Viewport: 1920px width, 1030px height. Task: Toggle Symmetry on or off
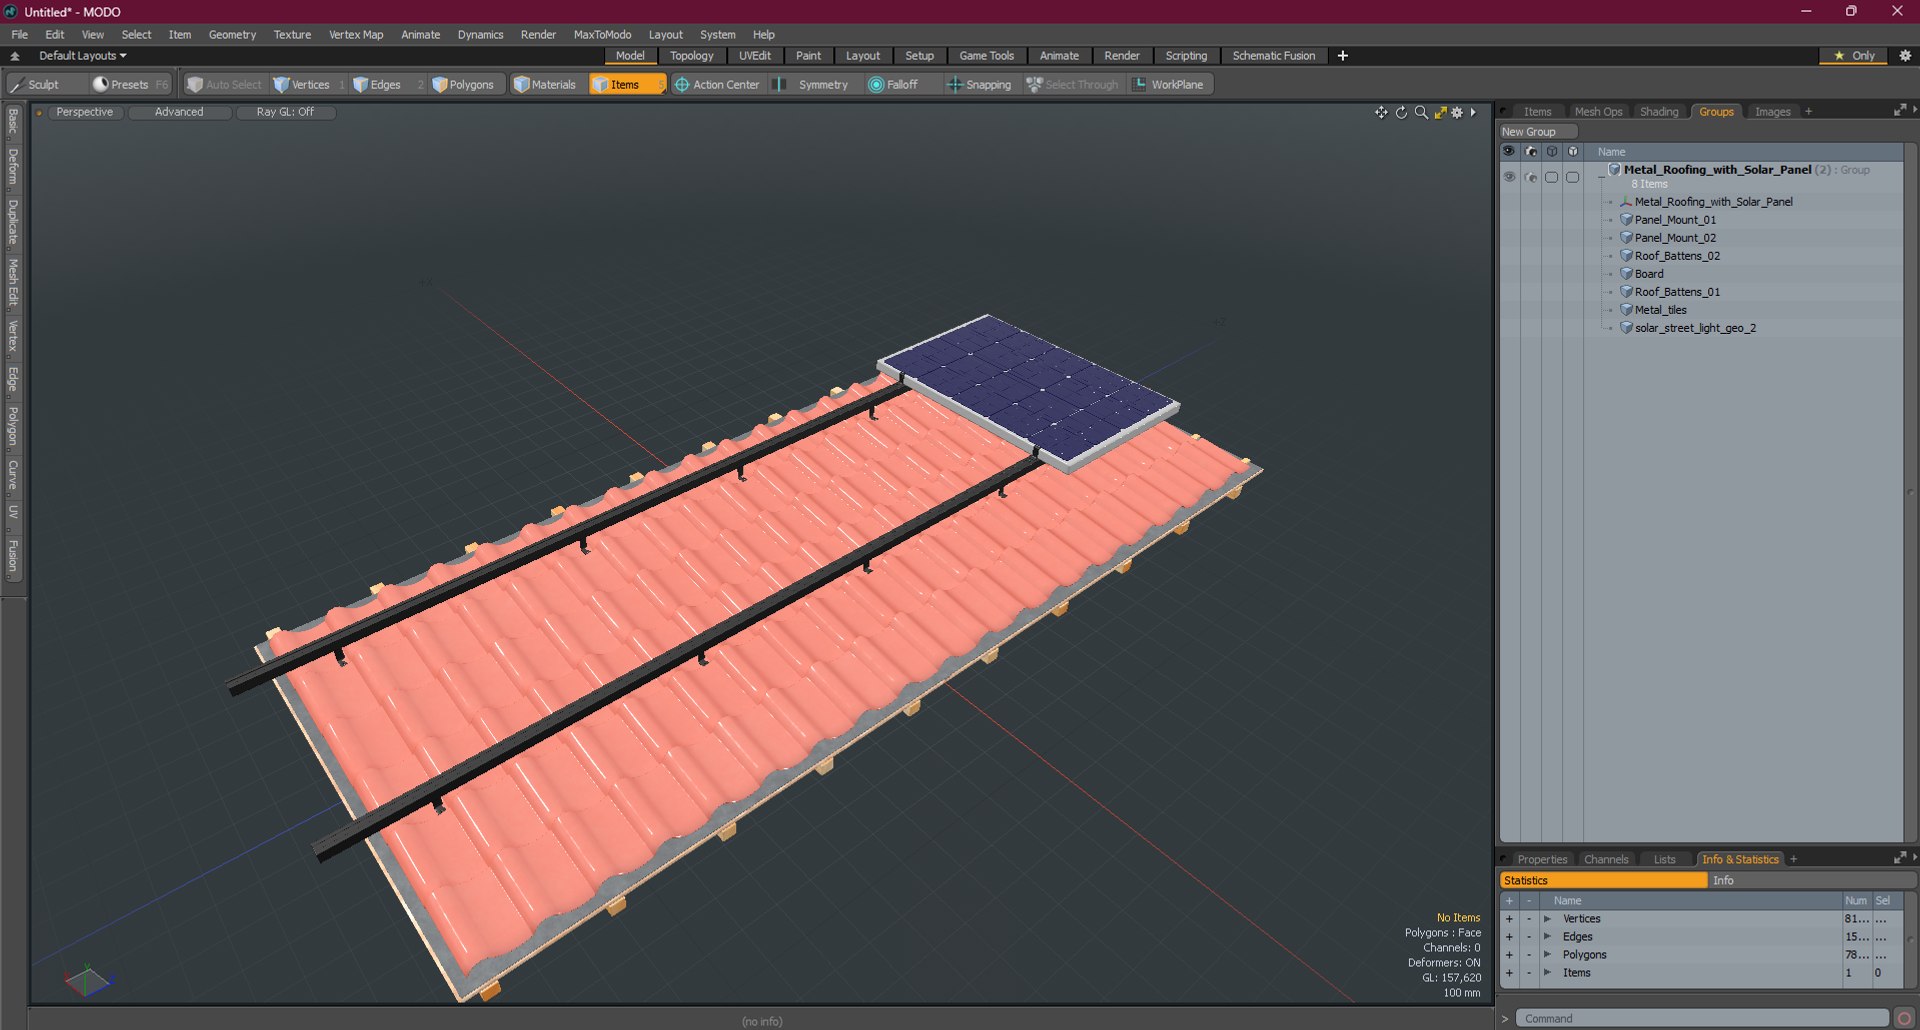pos(812,85)
